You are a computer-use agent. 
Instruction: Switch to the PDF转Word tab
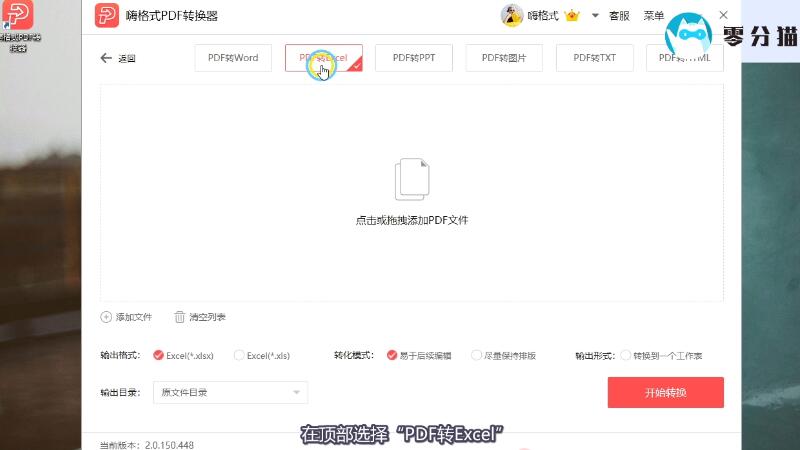pyautogui.click(x=233, y=58)
